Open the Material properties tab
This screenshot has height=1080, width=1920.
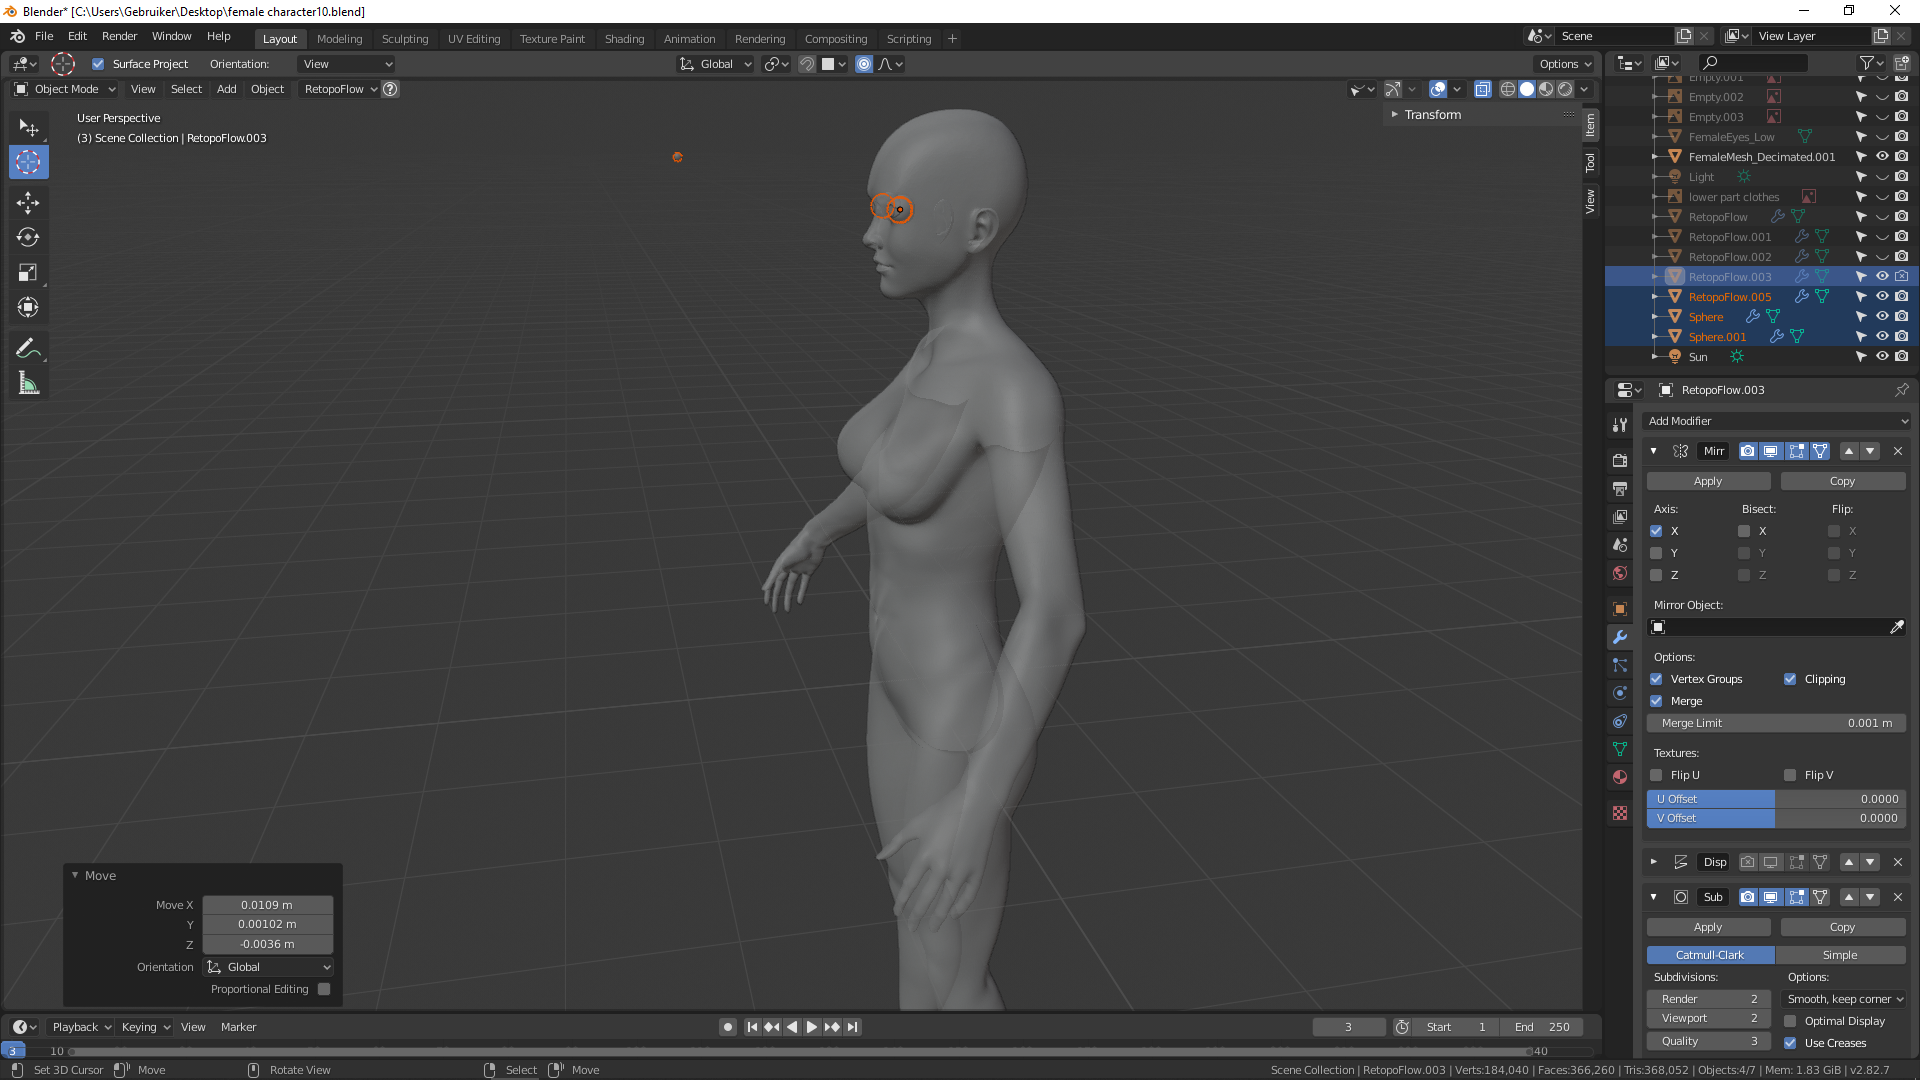coord(1620,777)
